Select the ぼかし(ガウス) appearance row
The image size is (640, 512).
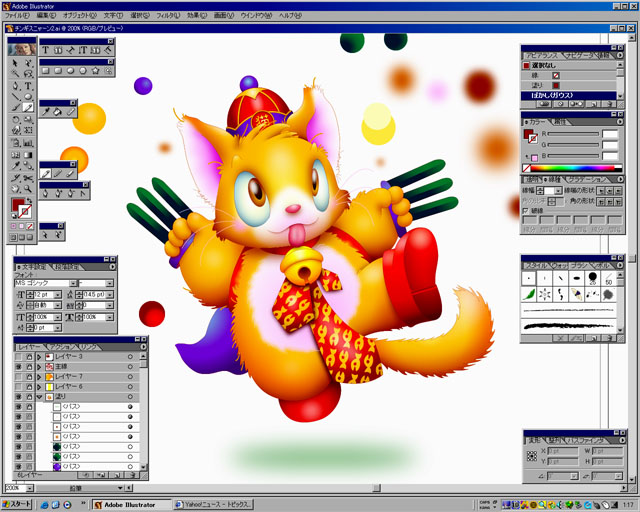click(569, 95)
